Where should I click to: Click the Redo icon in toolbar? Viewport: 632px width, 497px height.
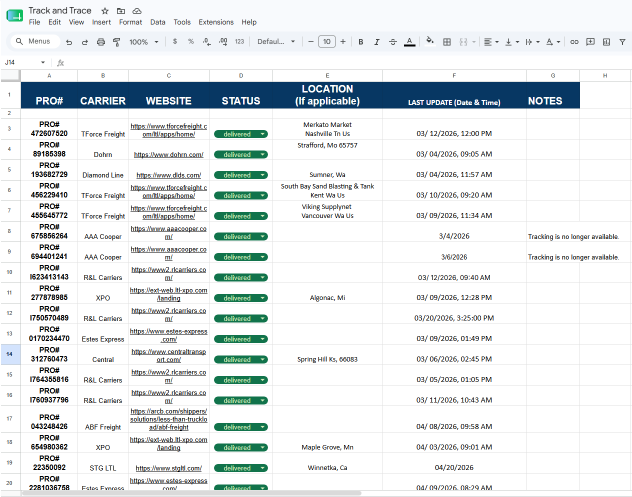click(x=85, y=42)
